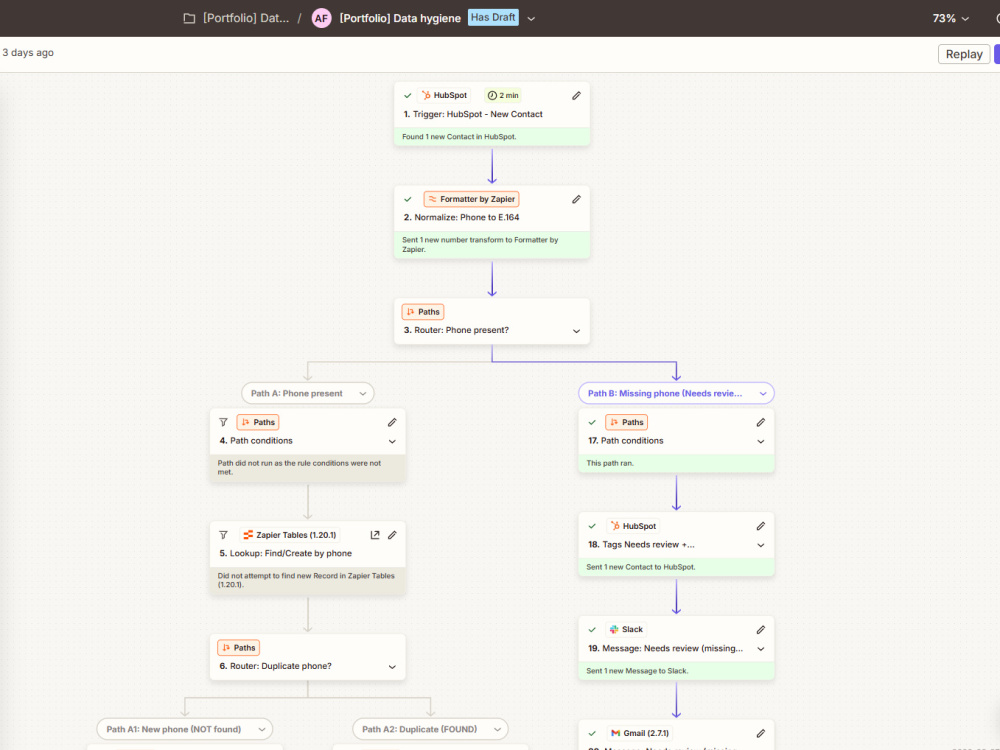Select step 2 Normalize: Phone to E.164
This screenshot has height=750, width=1000.
(492, 222)
